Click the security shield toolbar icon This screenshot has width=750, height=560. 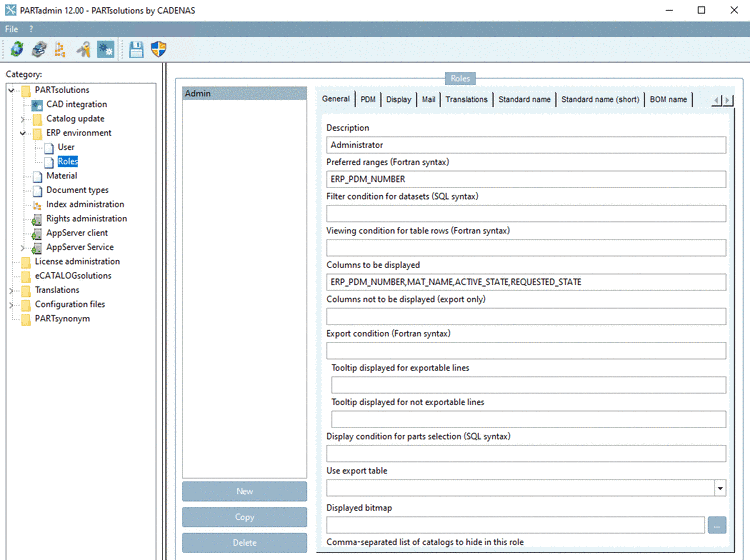click(x=158, y=49)
